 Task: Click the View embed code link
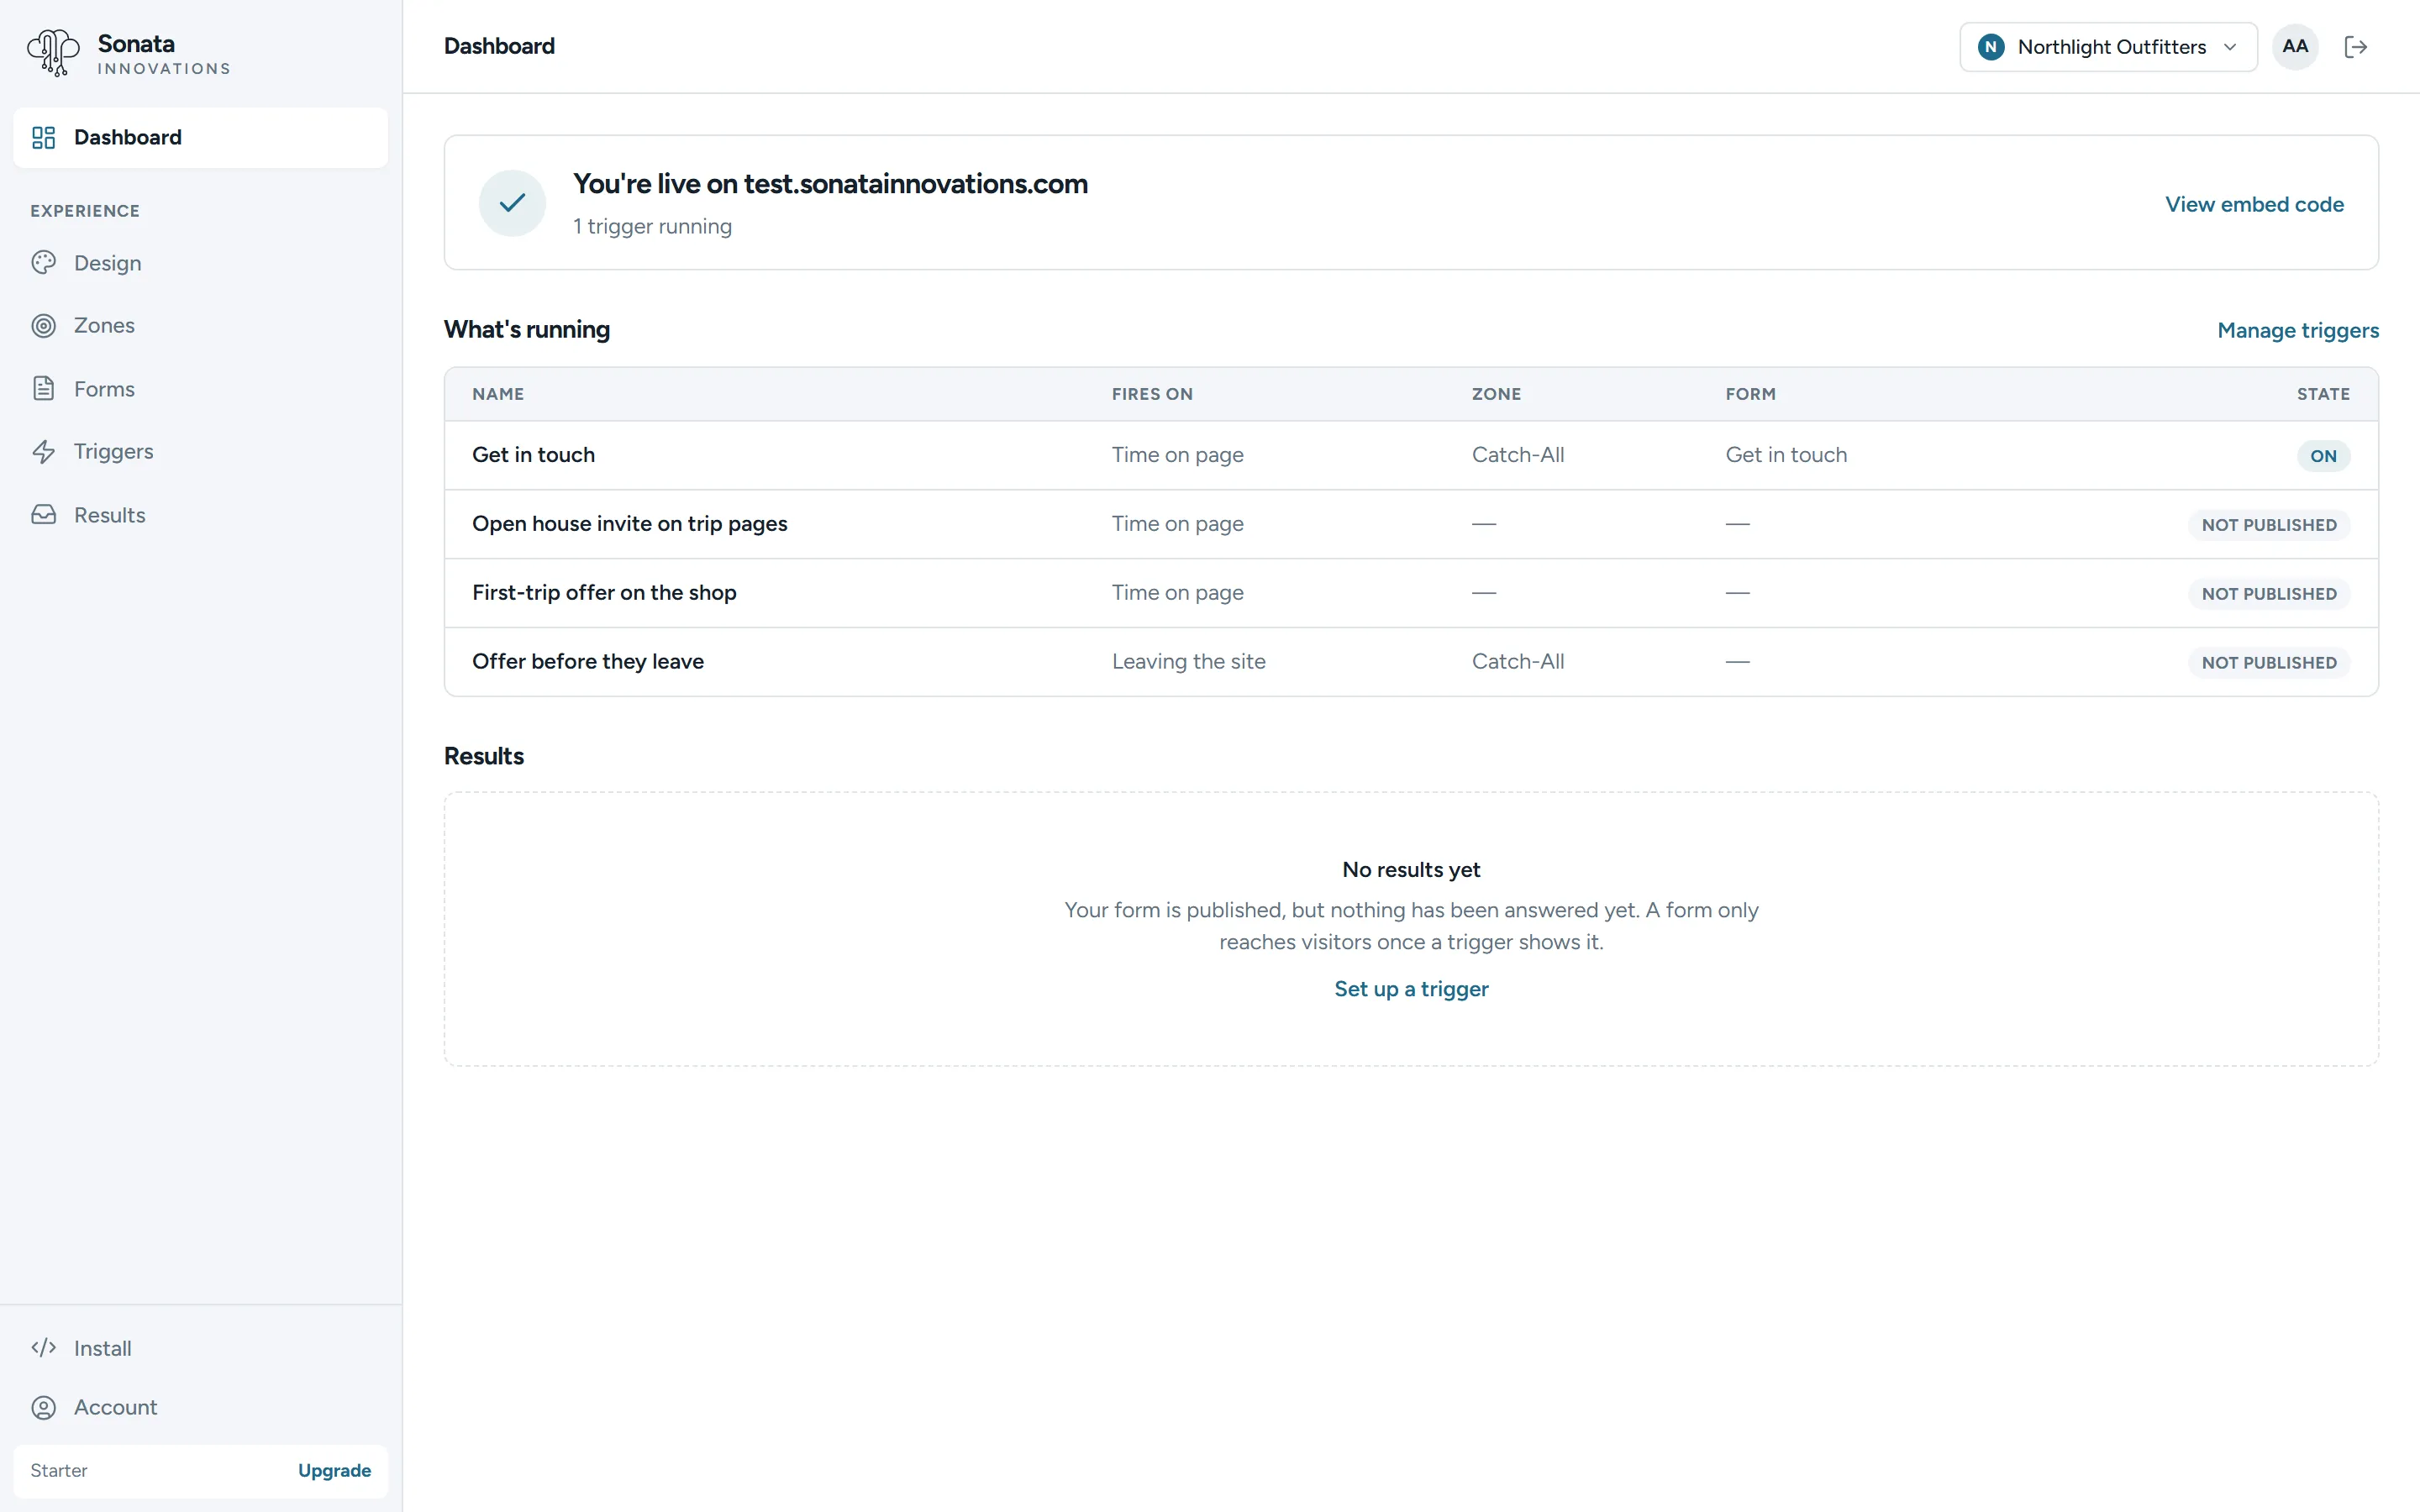[2254, 204]
